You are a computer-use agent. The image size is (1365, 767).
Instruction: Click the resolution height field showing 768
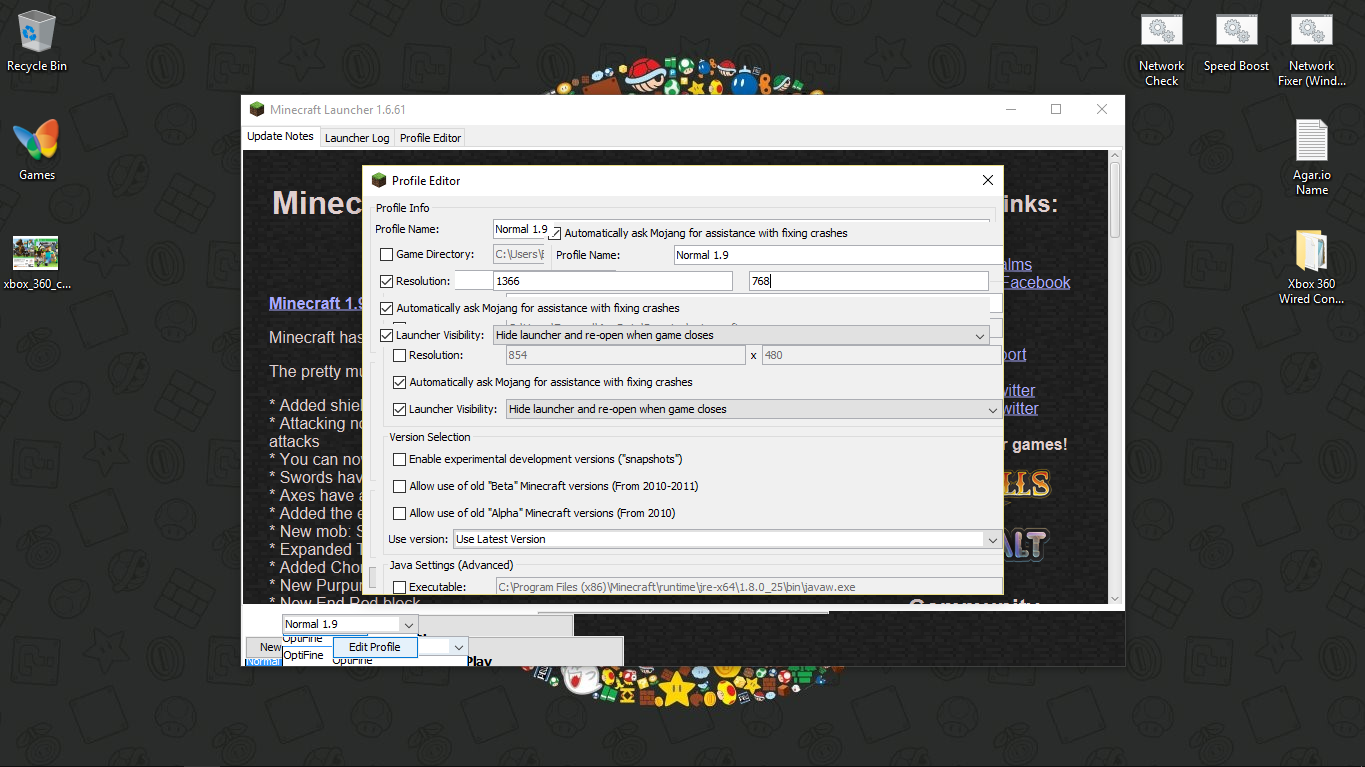(868, 282)
